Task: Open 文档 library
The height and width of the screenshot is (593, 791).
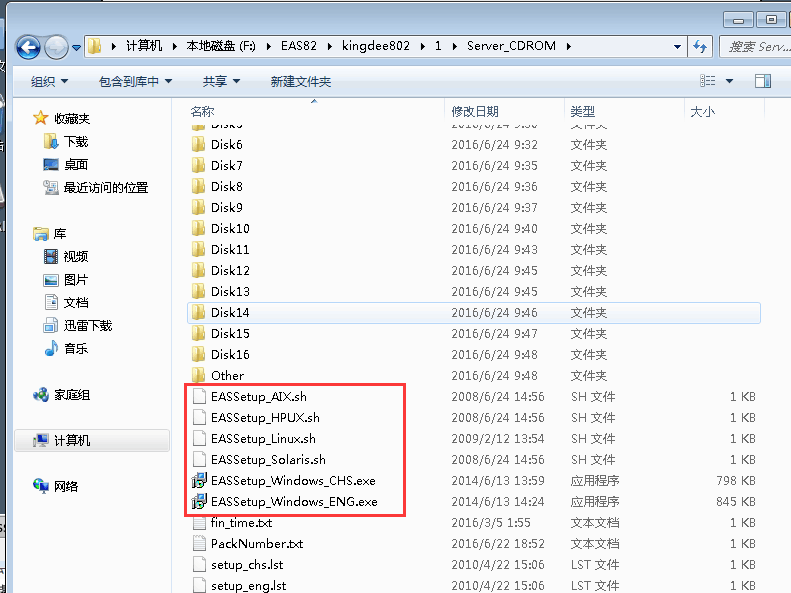Action: 76,303
